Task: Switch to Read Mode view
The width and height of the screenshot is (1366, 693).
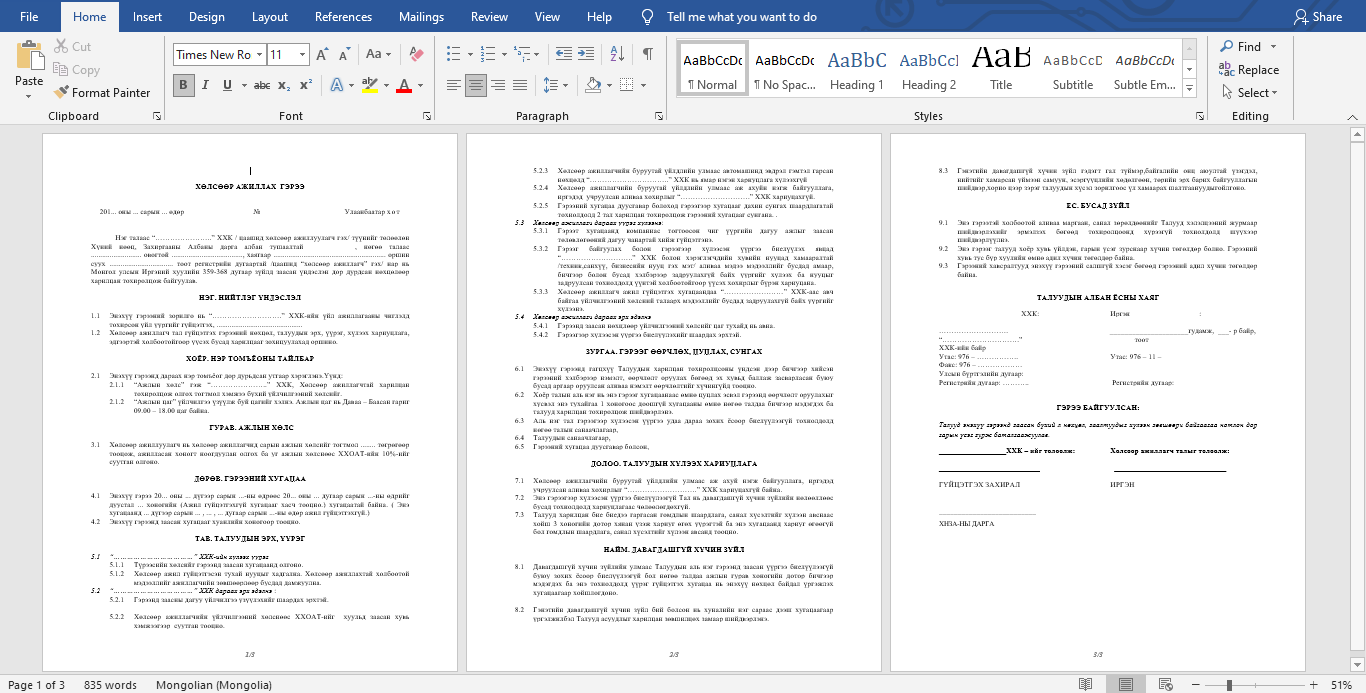Action: (x=1085, y=685)
